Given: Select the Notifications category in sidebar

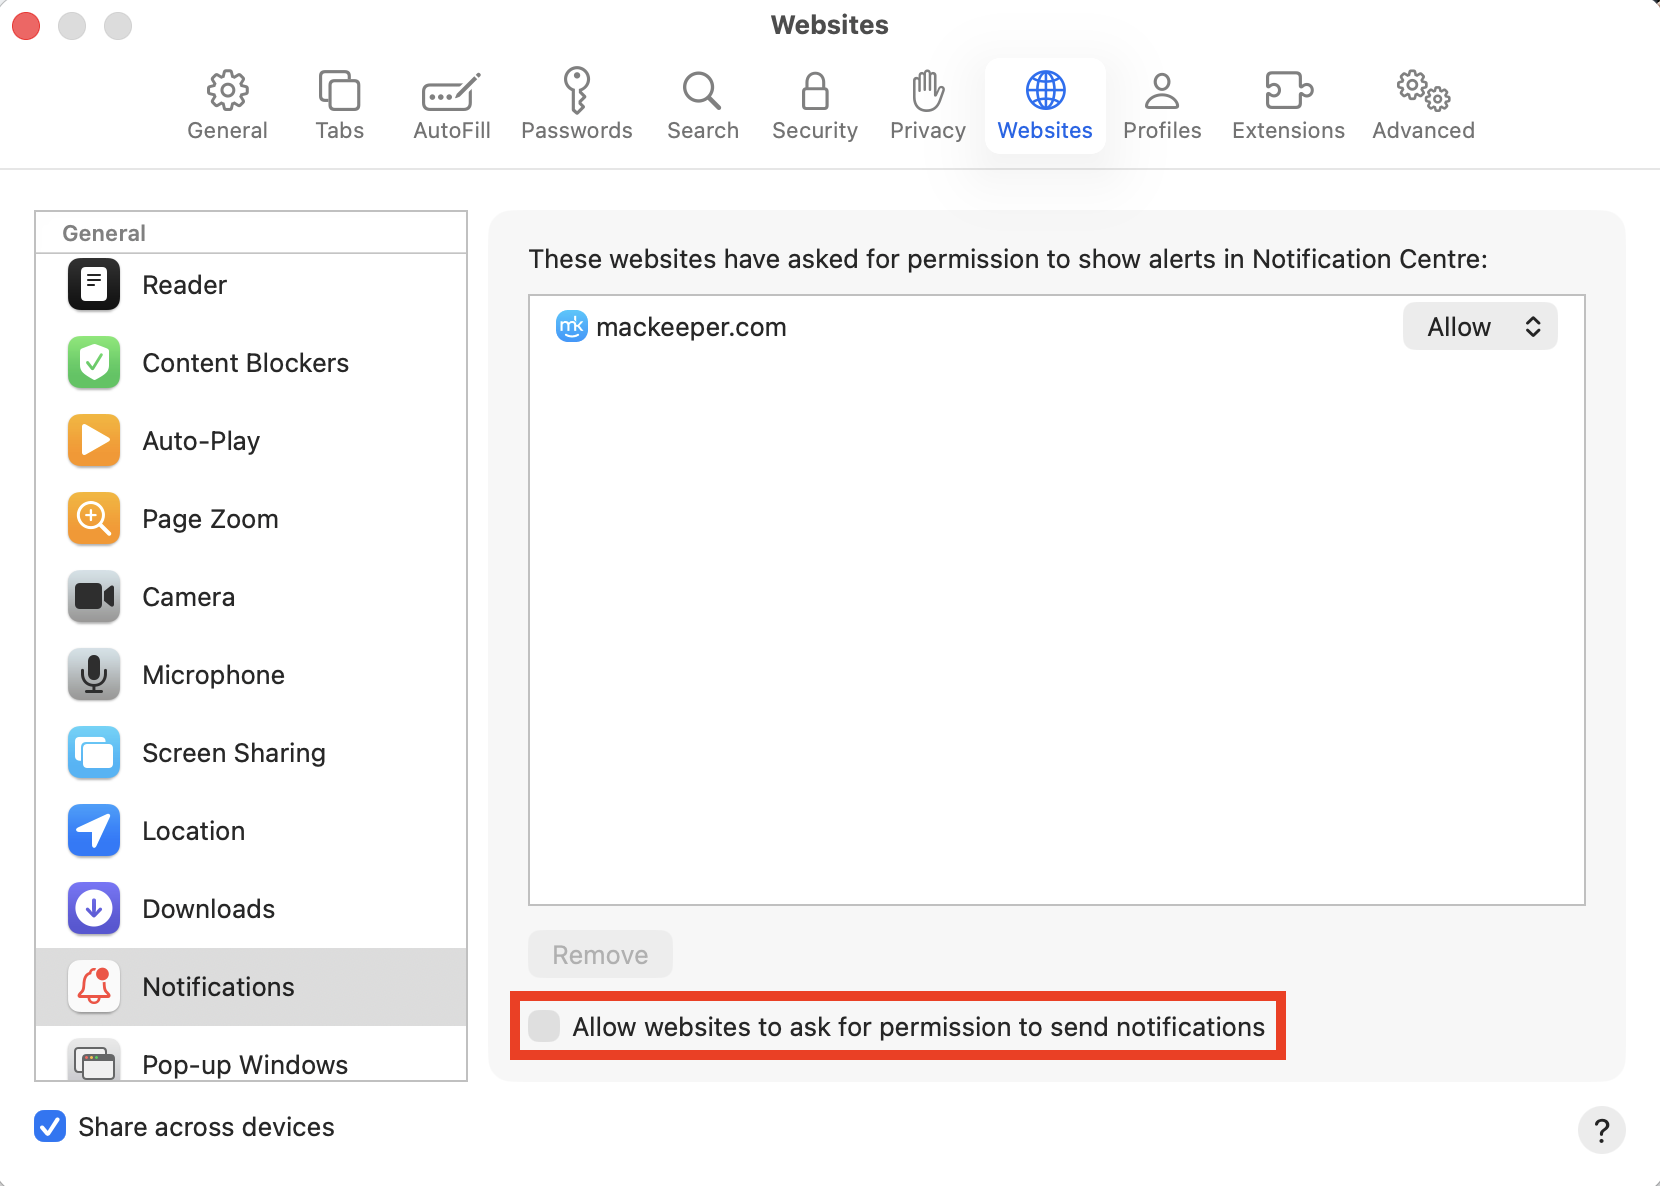Looking at the screenshot, I should pyautogui.click(x=218, y=987).
